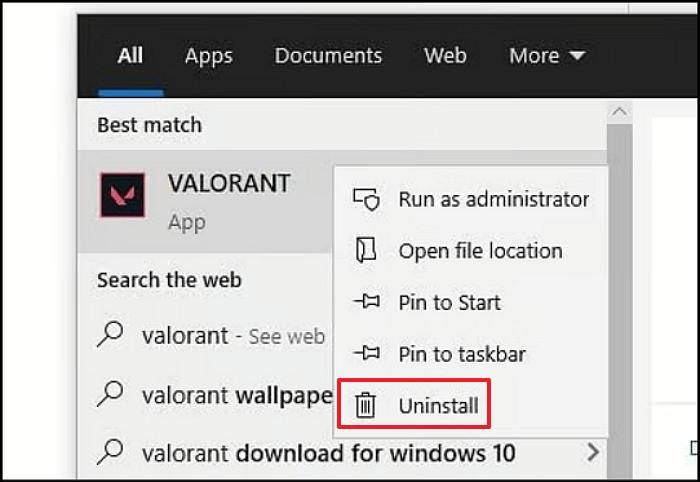Screen dimensions: 700x482
Task: Click the magnifier beside 'valorant wallpaper'
Action: 110,395
